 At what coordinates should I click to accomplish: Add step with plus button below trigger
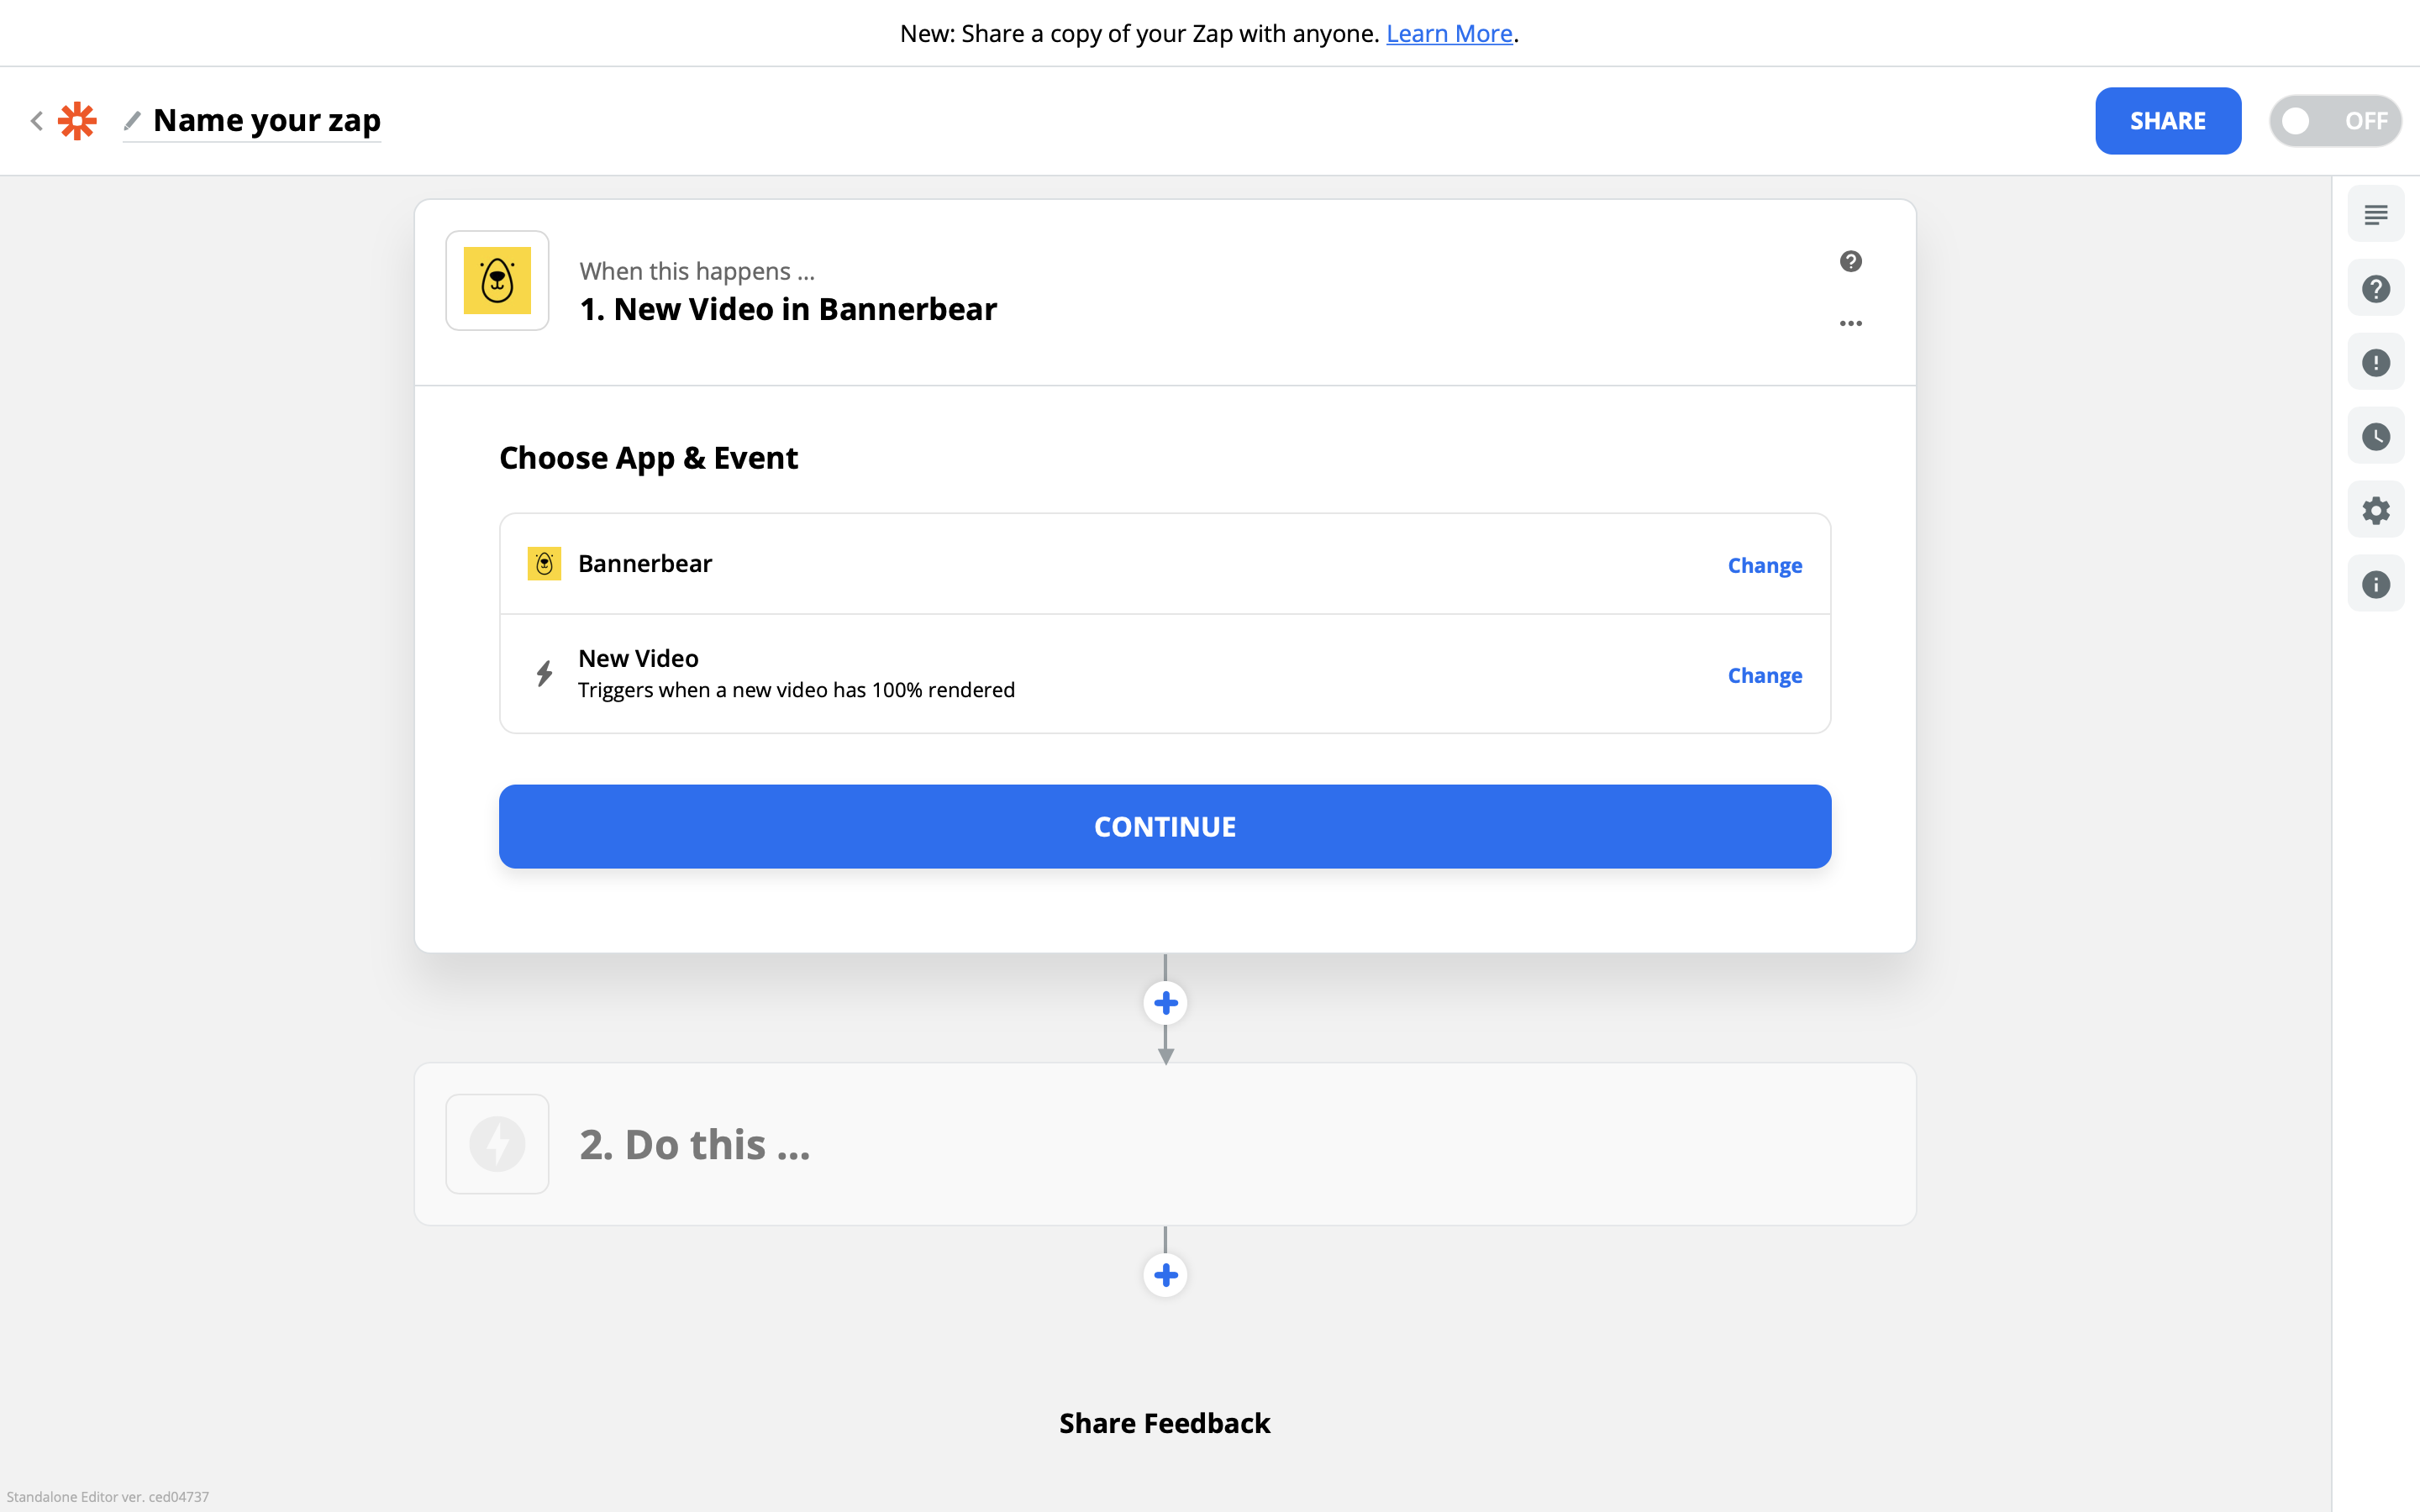1165,1002
